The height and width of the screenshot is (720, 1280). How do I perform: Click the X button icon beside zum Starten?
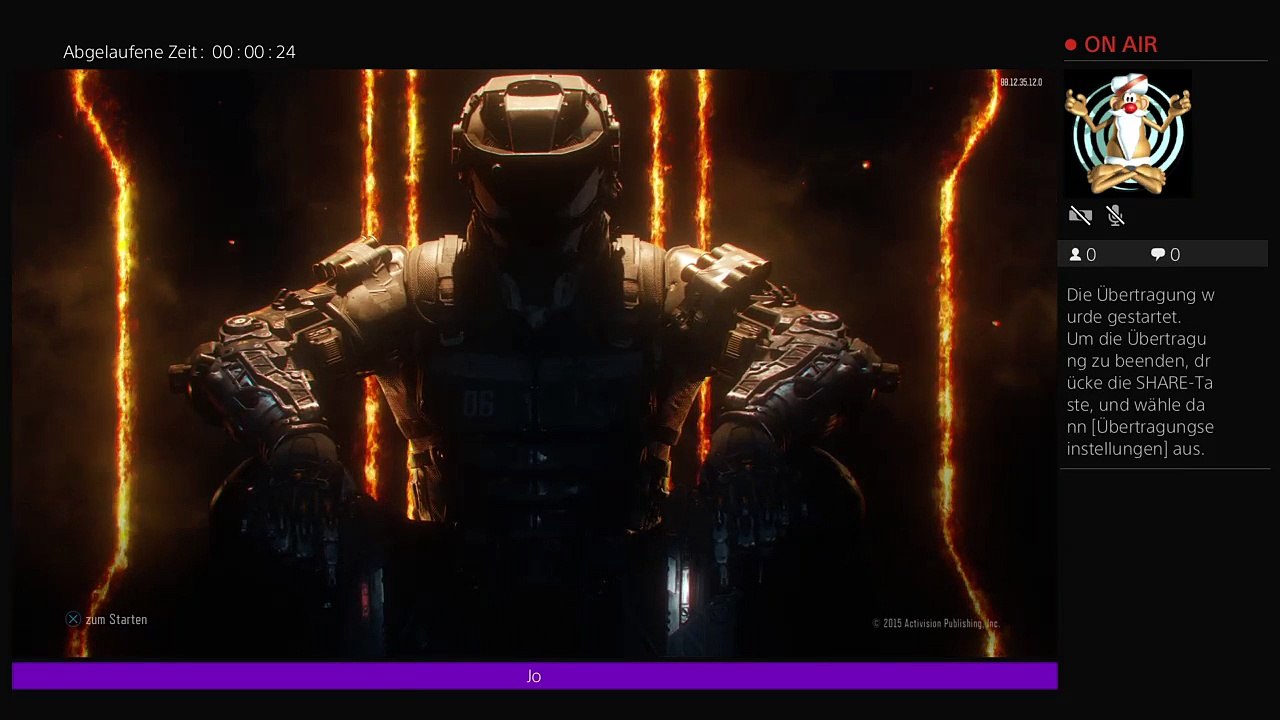pos(73,619)
